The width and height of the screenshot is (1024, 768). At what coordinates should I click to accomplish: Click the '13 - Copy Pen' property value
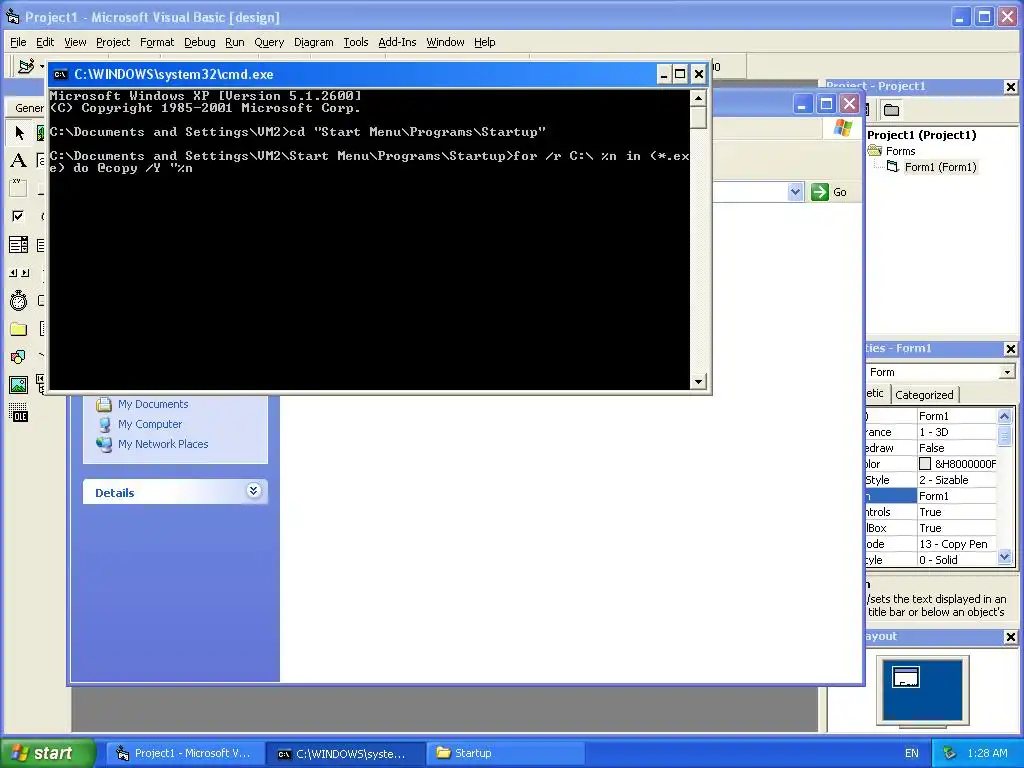coord(957,544)
